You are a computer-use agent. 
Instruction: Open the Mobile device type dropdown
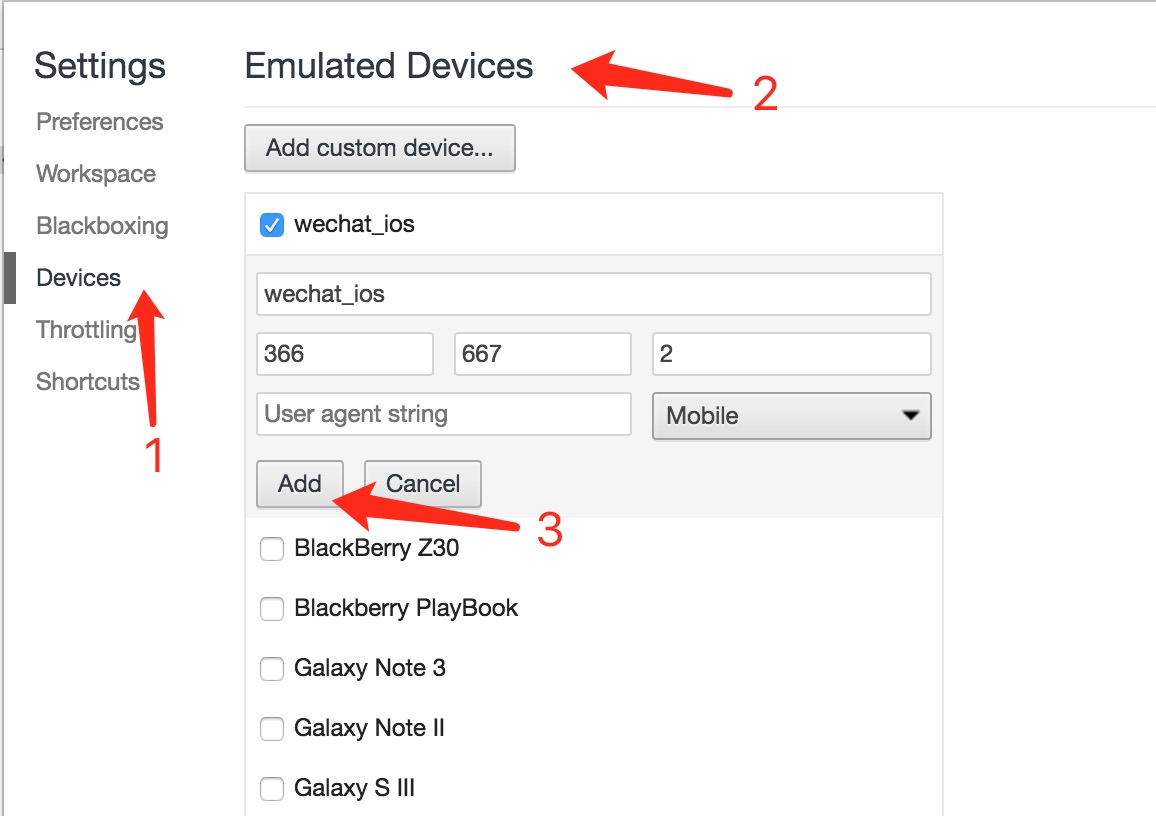pos(791,416)
